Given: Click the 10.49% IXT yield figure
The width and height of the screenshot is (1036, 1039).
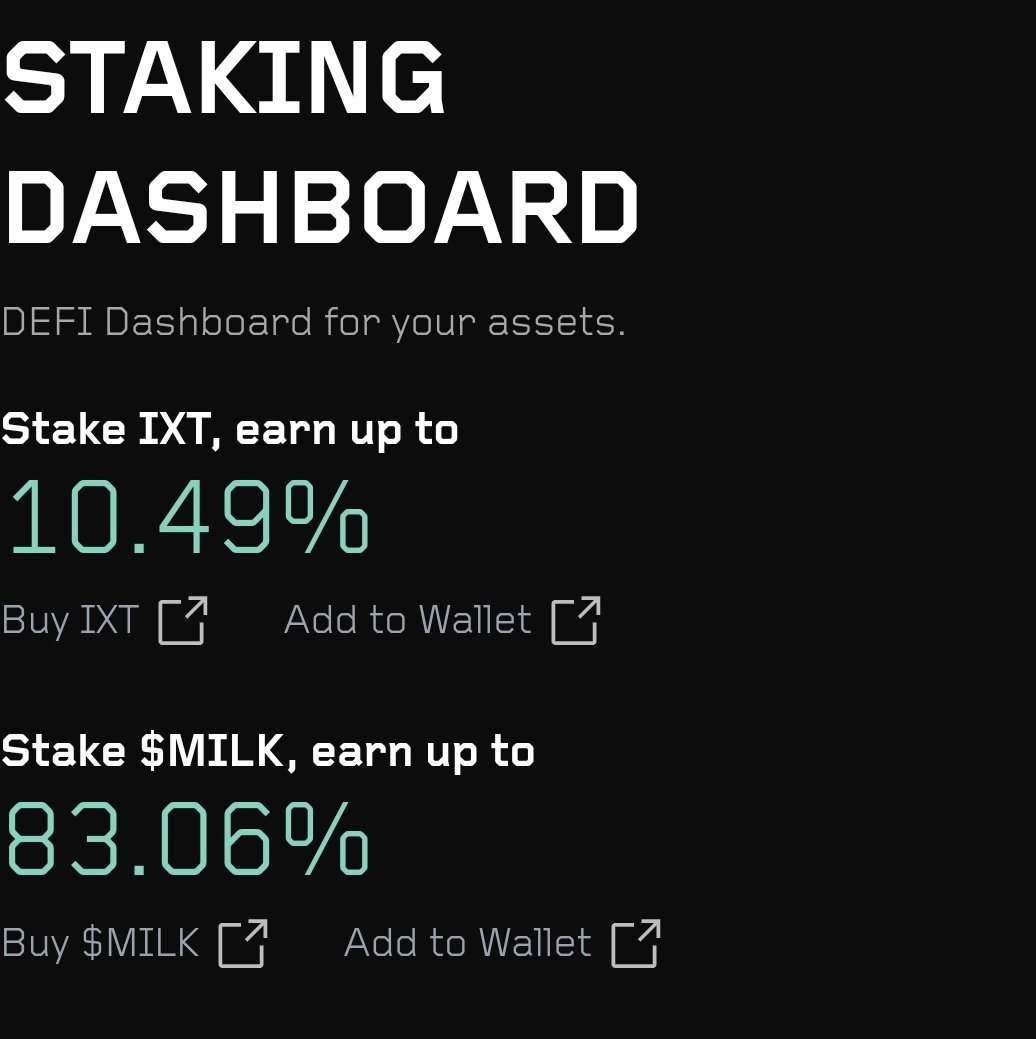Looking at the screenshot, I should coord(188,516).
